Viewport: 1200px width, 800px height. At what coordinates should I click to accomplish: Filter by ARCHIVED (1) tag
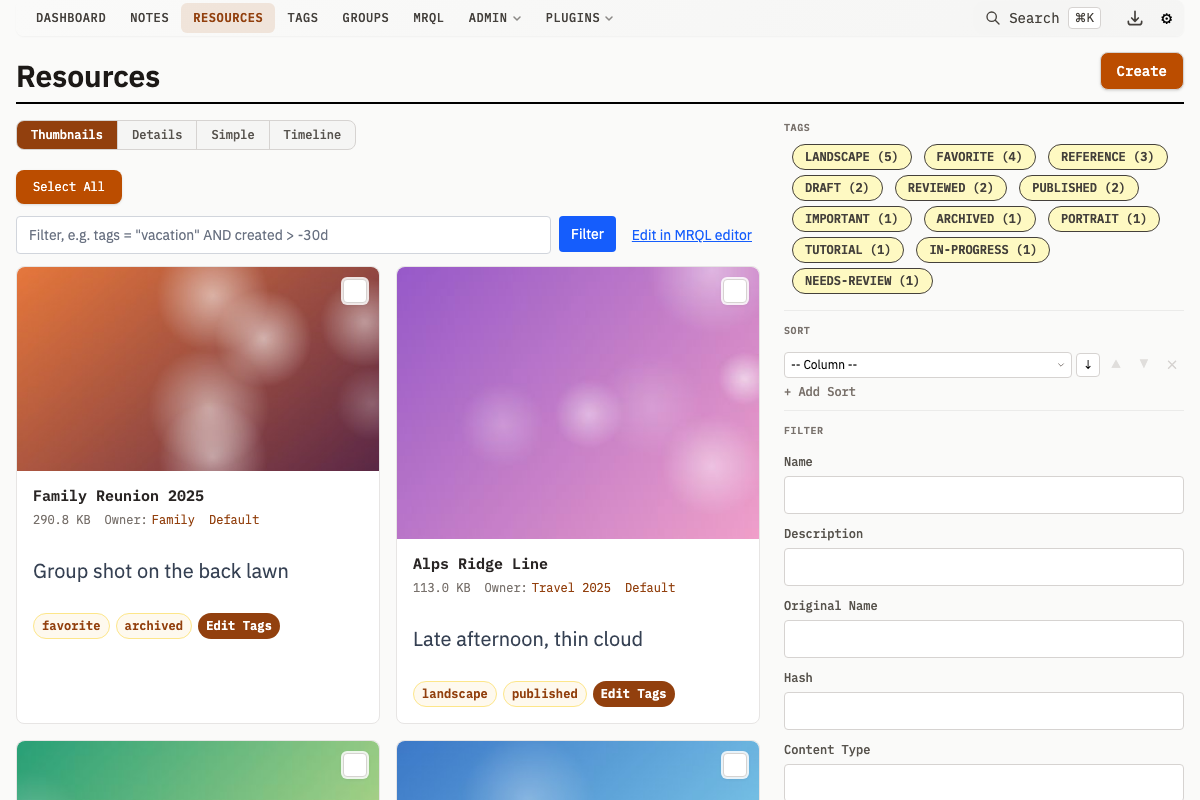(980, 219)
